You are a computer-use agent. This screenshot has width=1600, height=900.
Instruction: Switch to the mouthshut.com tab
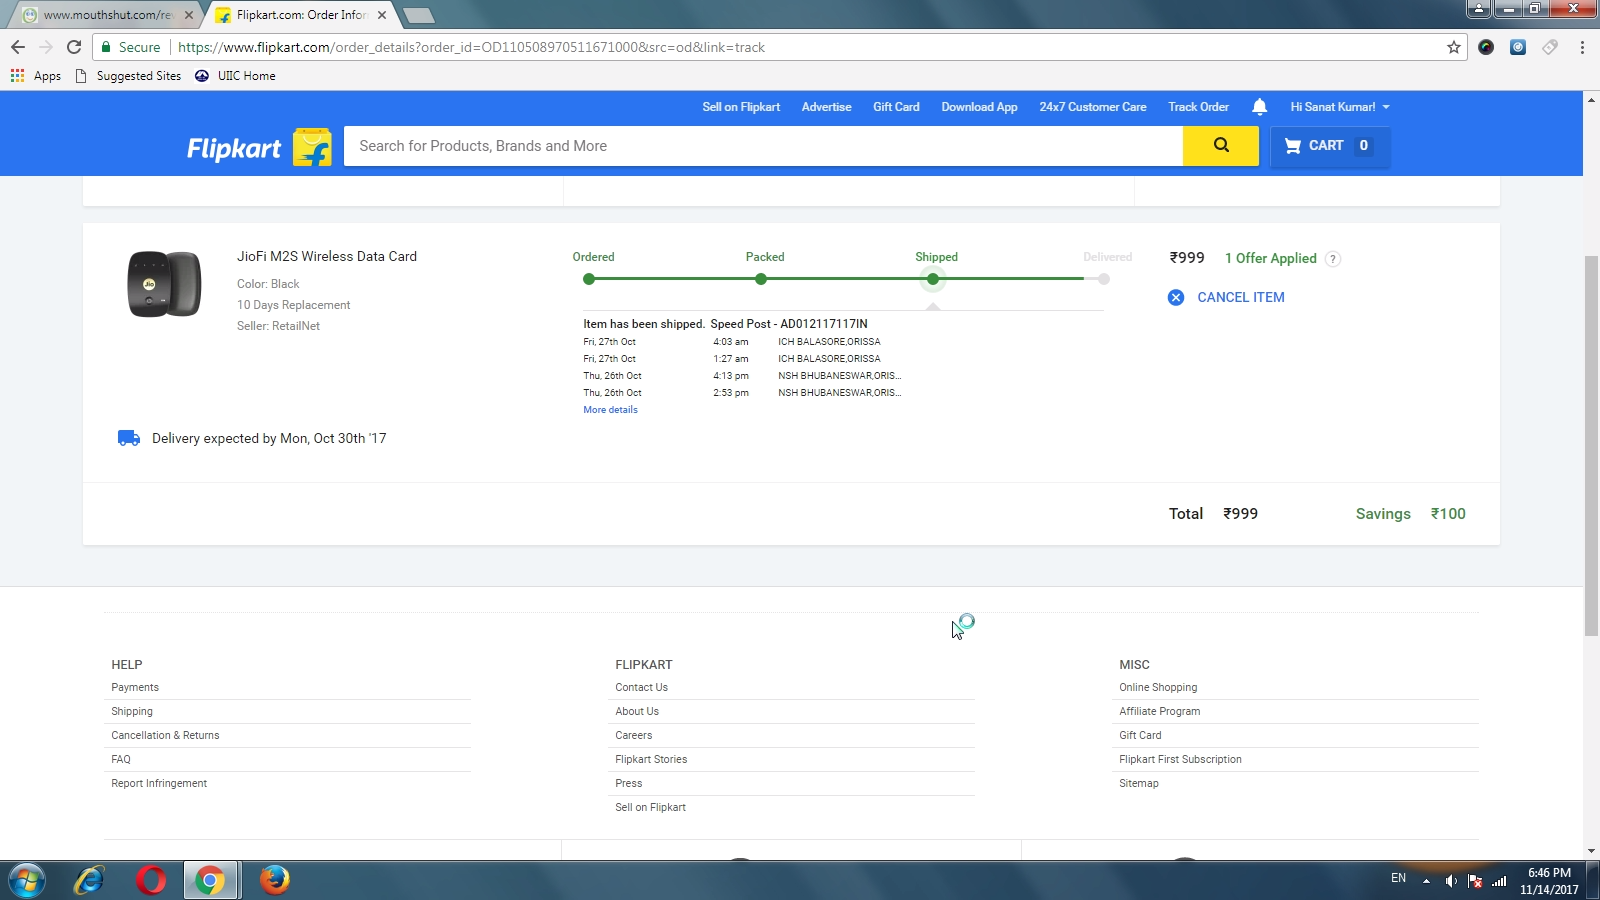click(107, 15)
